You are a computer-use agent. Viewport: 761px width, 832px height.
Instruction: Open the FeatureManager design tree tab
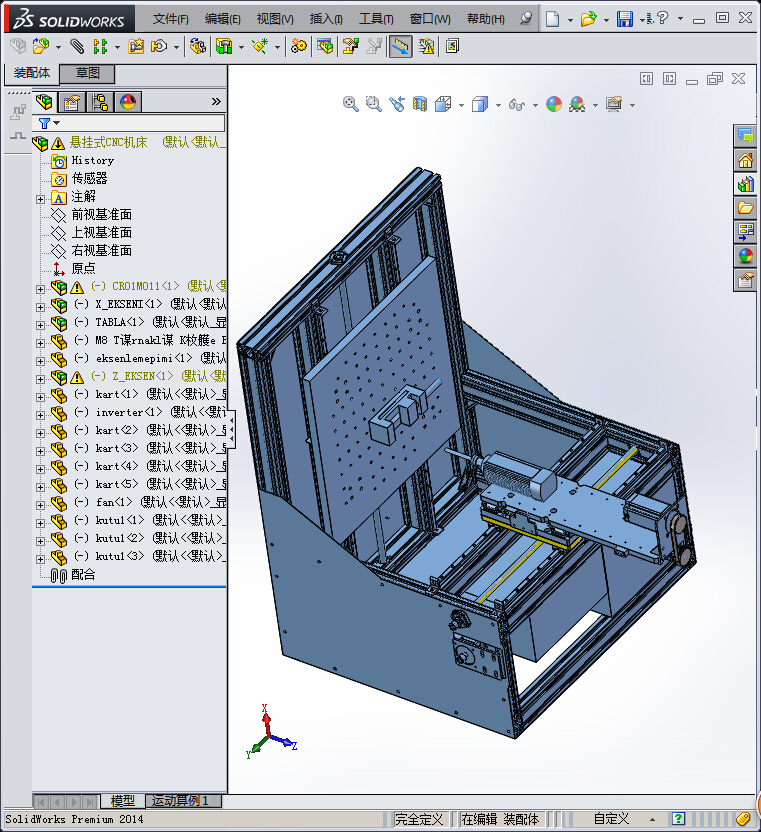pos(45,101)
